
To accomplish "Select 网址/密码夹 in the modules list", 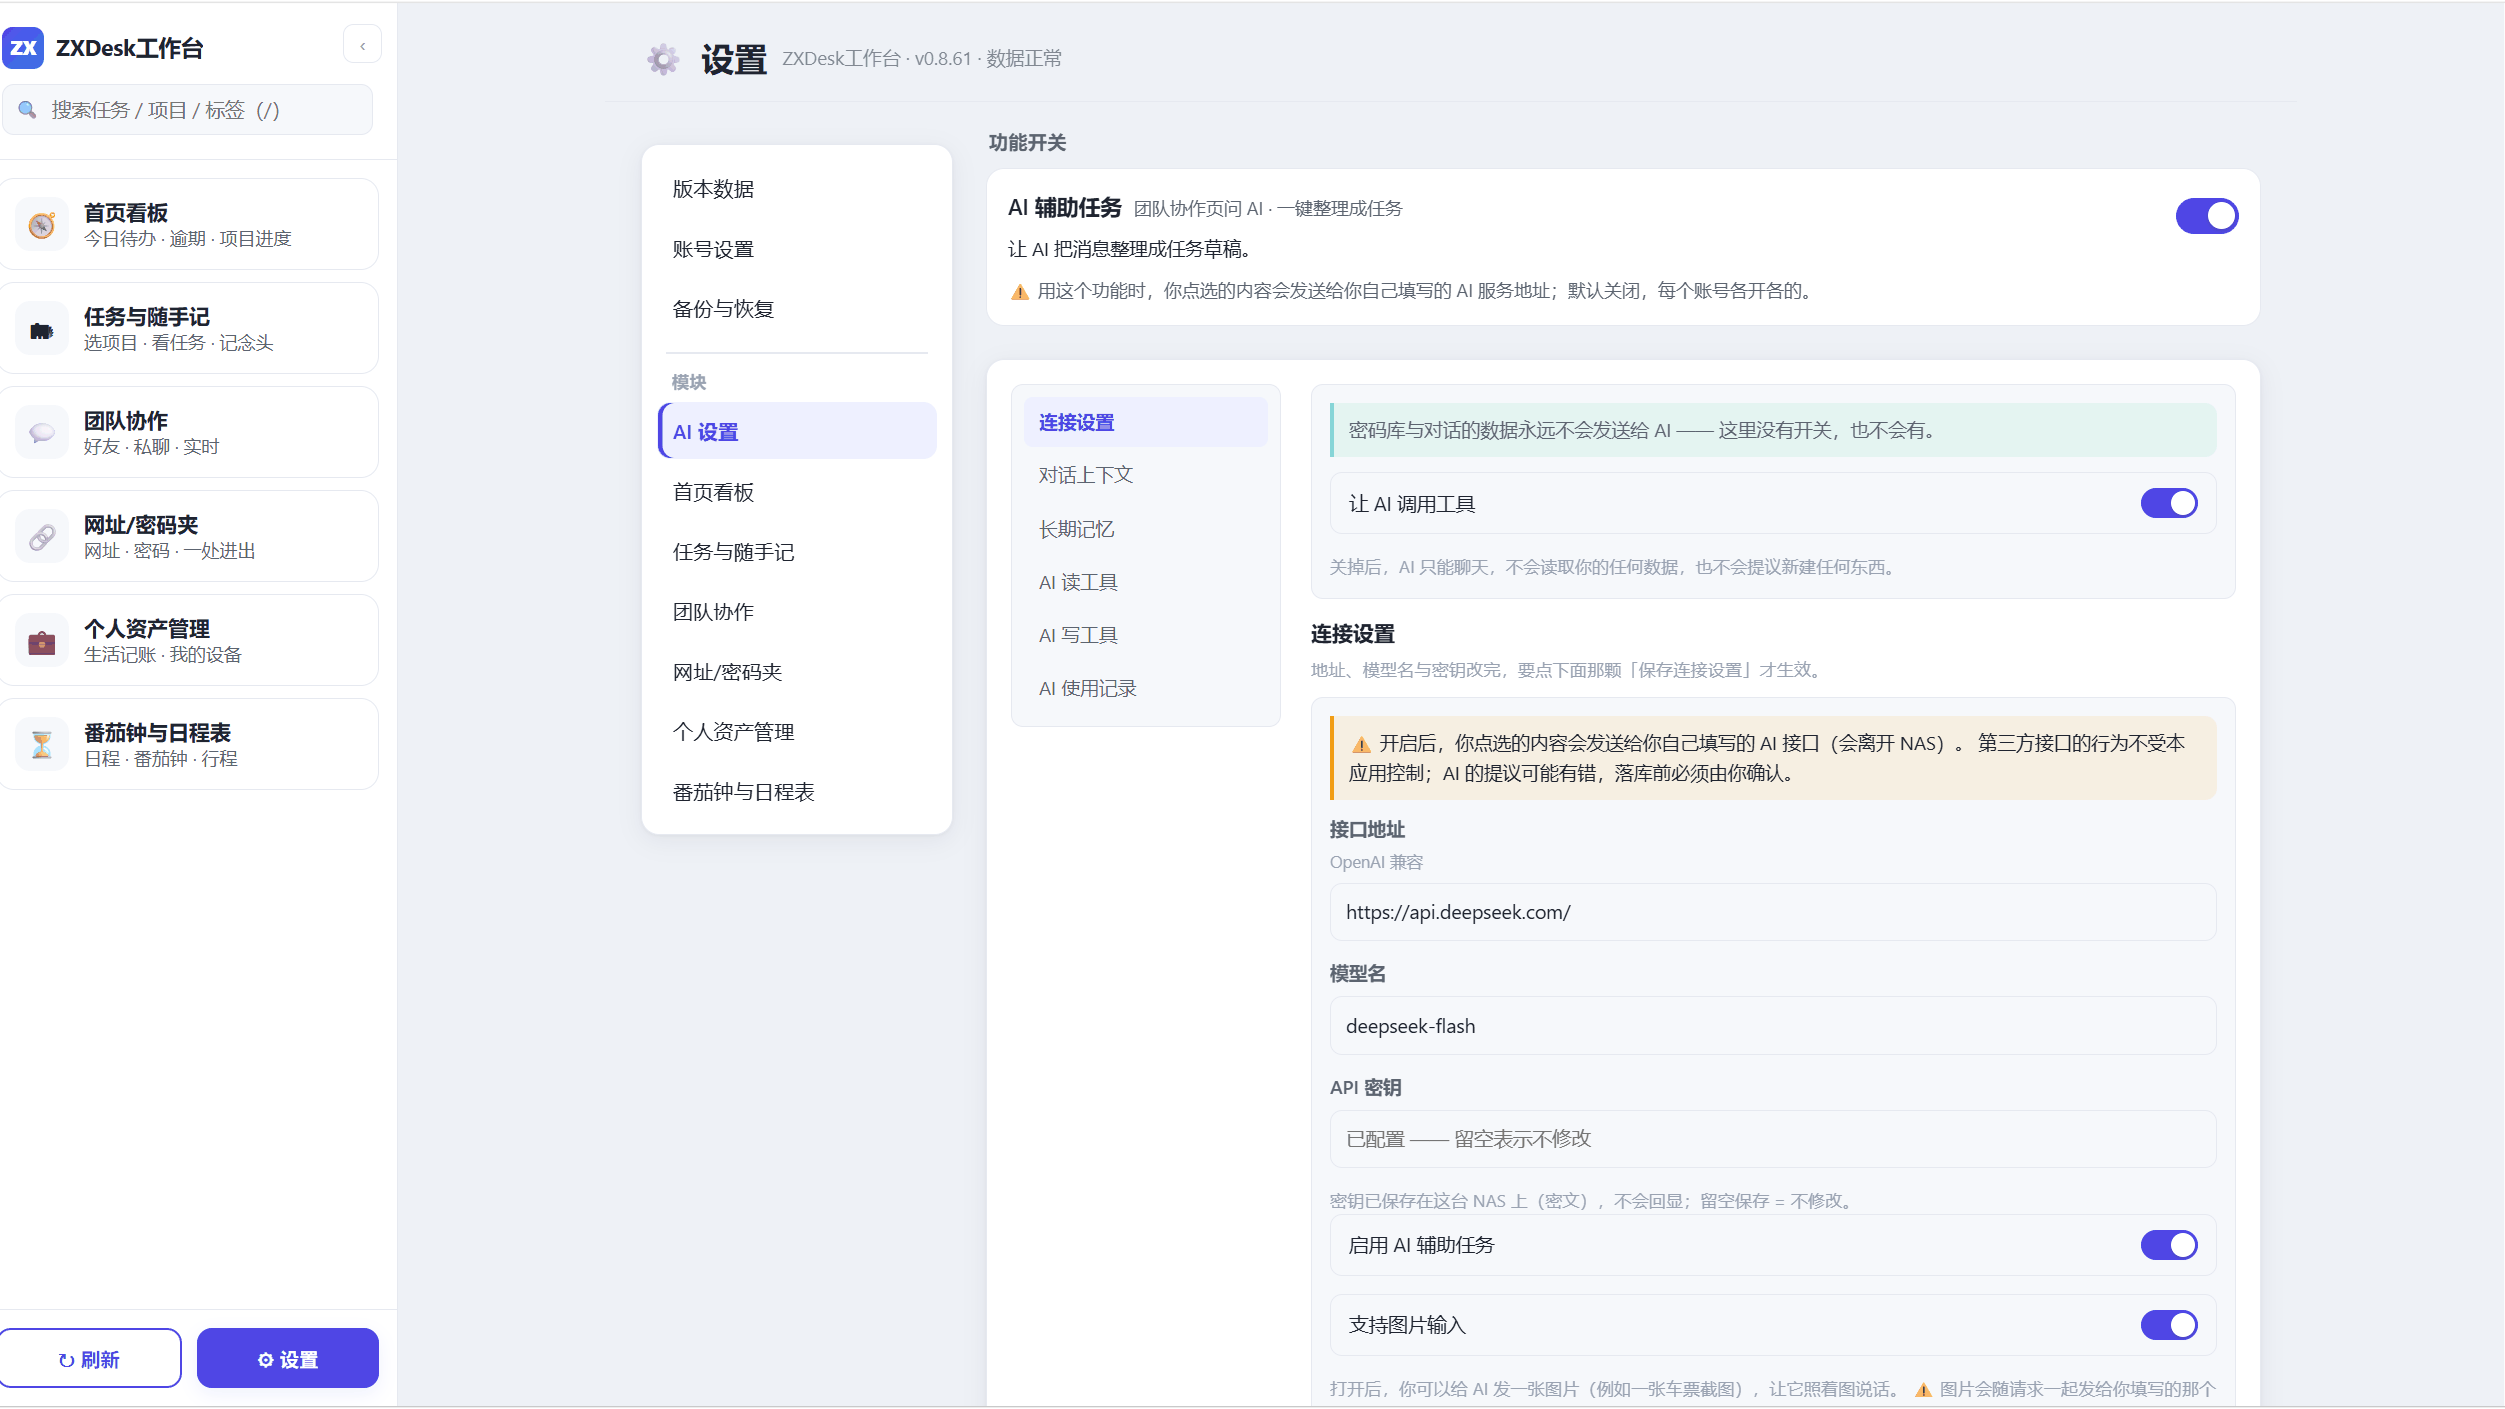I will tap(797, 672).
